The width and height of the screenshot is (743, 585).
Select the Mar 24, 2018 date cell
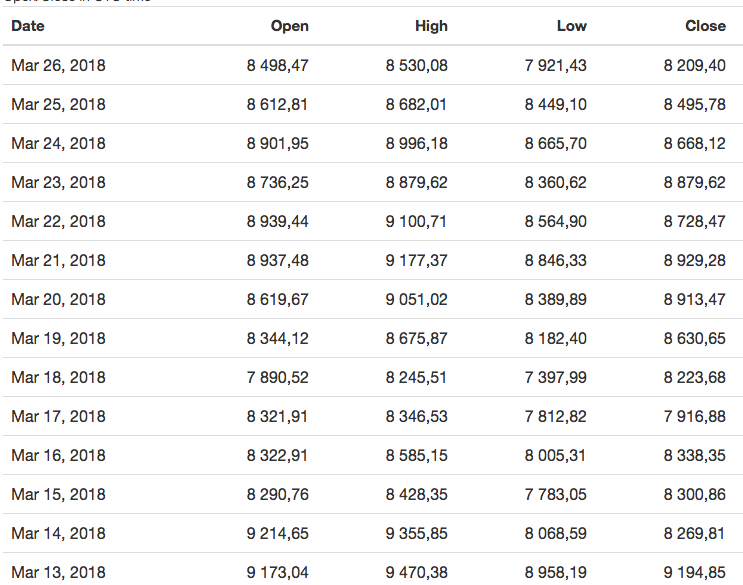pyautogui.click(x=58, y=143)
